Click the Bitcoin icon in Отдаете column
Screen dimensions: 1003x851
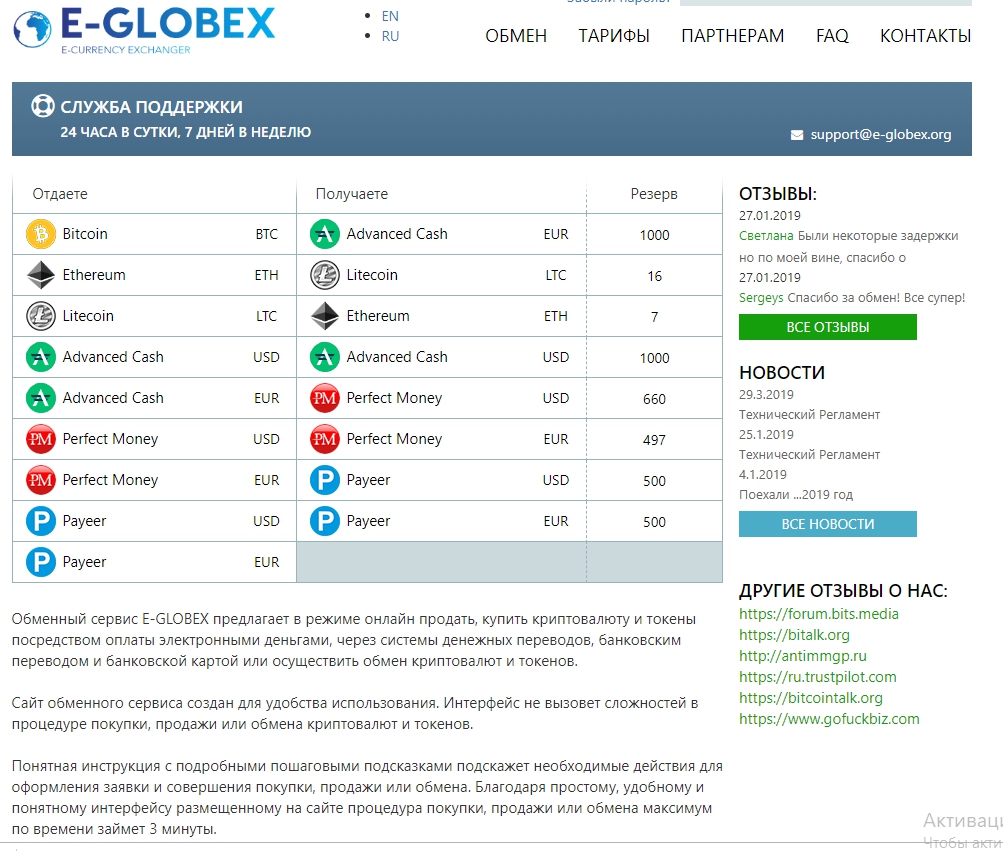[40, 234]
